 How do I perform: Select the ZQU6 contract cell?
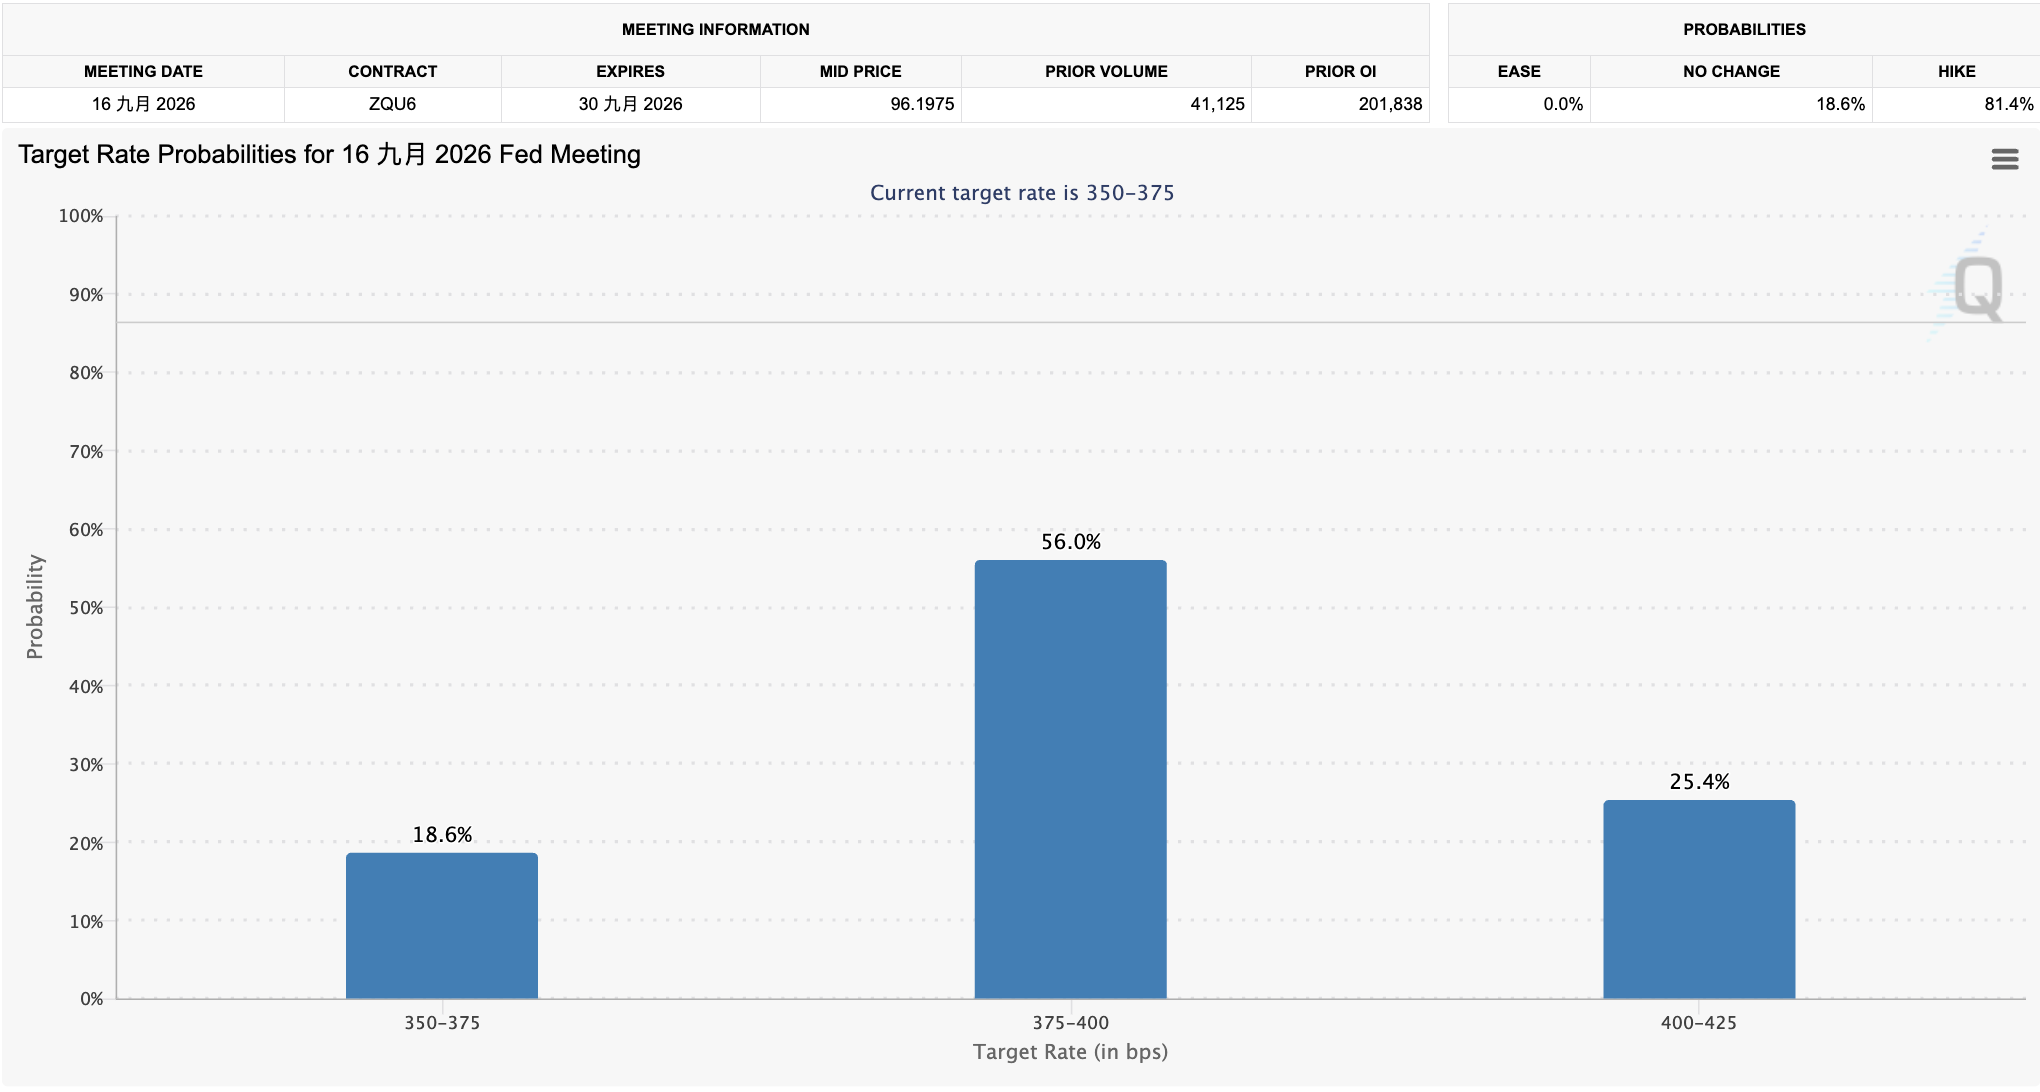[x=393, y=104]
